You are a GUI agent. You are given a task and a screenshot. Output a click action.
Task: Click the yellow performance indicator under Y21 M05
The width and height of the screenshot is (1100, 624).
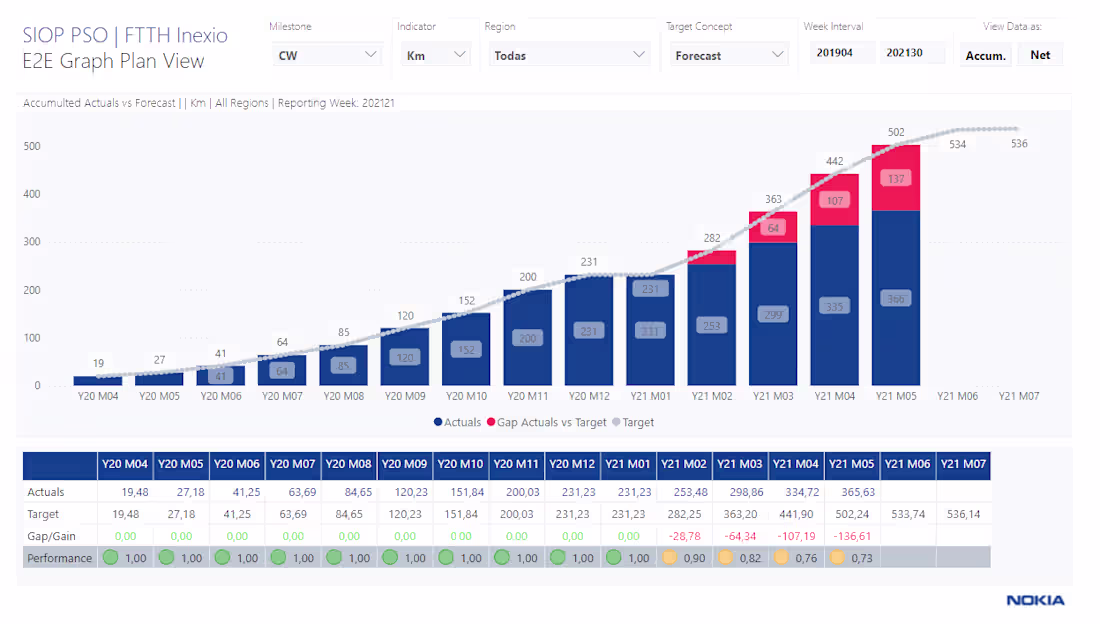836,557
